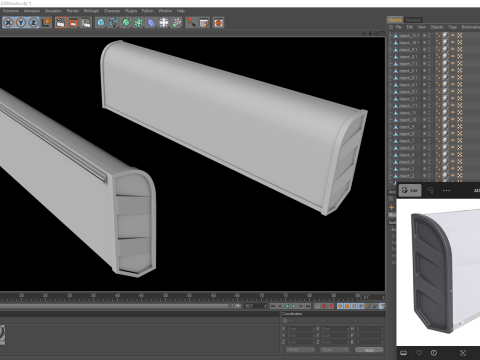Screen dimensions: 480x360
Task: Toggle the Z axis lock
Action: (x=33, y=23)
